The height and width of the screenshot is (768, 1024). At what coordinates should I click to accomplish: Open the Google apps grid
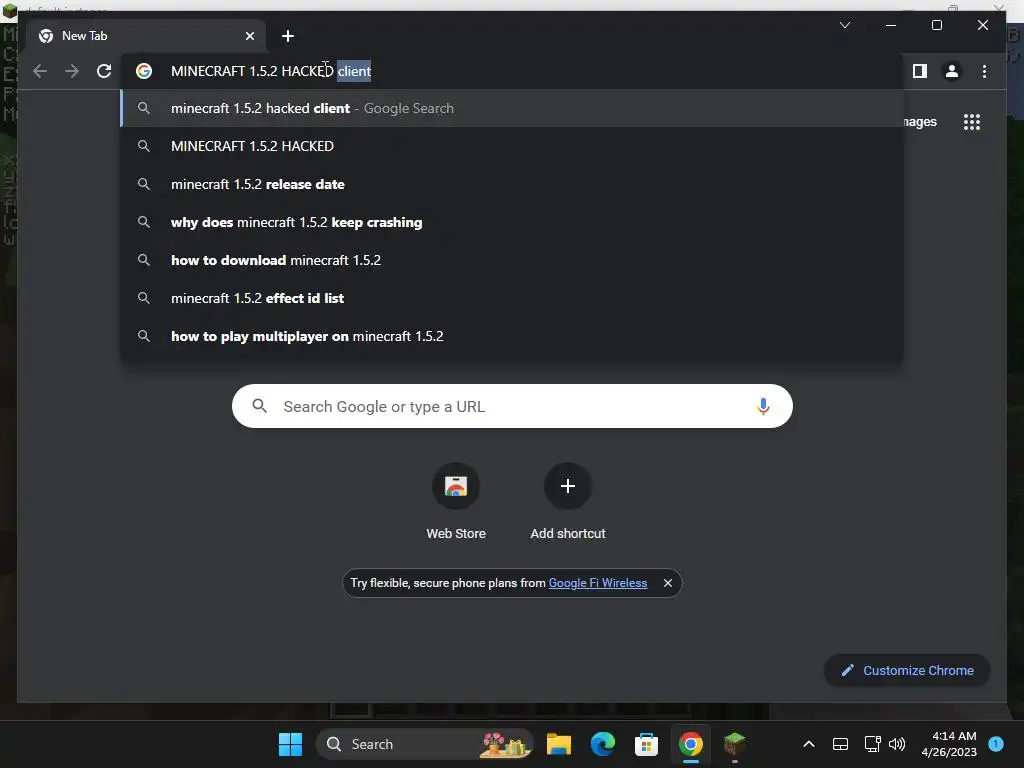coord(972,122)
